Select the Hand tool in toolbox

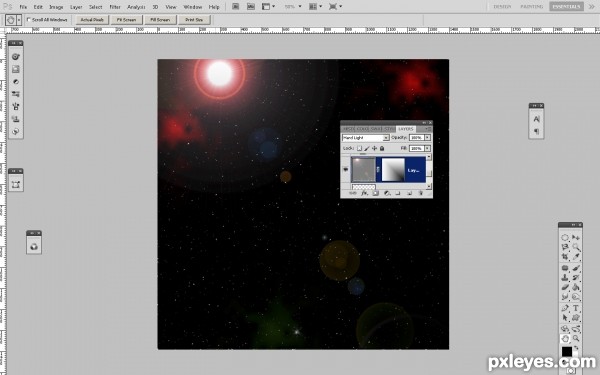565,338
